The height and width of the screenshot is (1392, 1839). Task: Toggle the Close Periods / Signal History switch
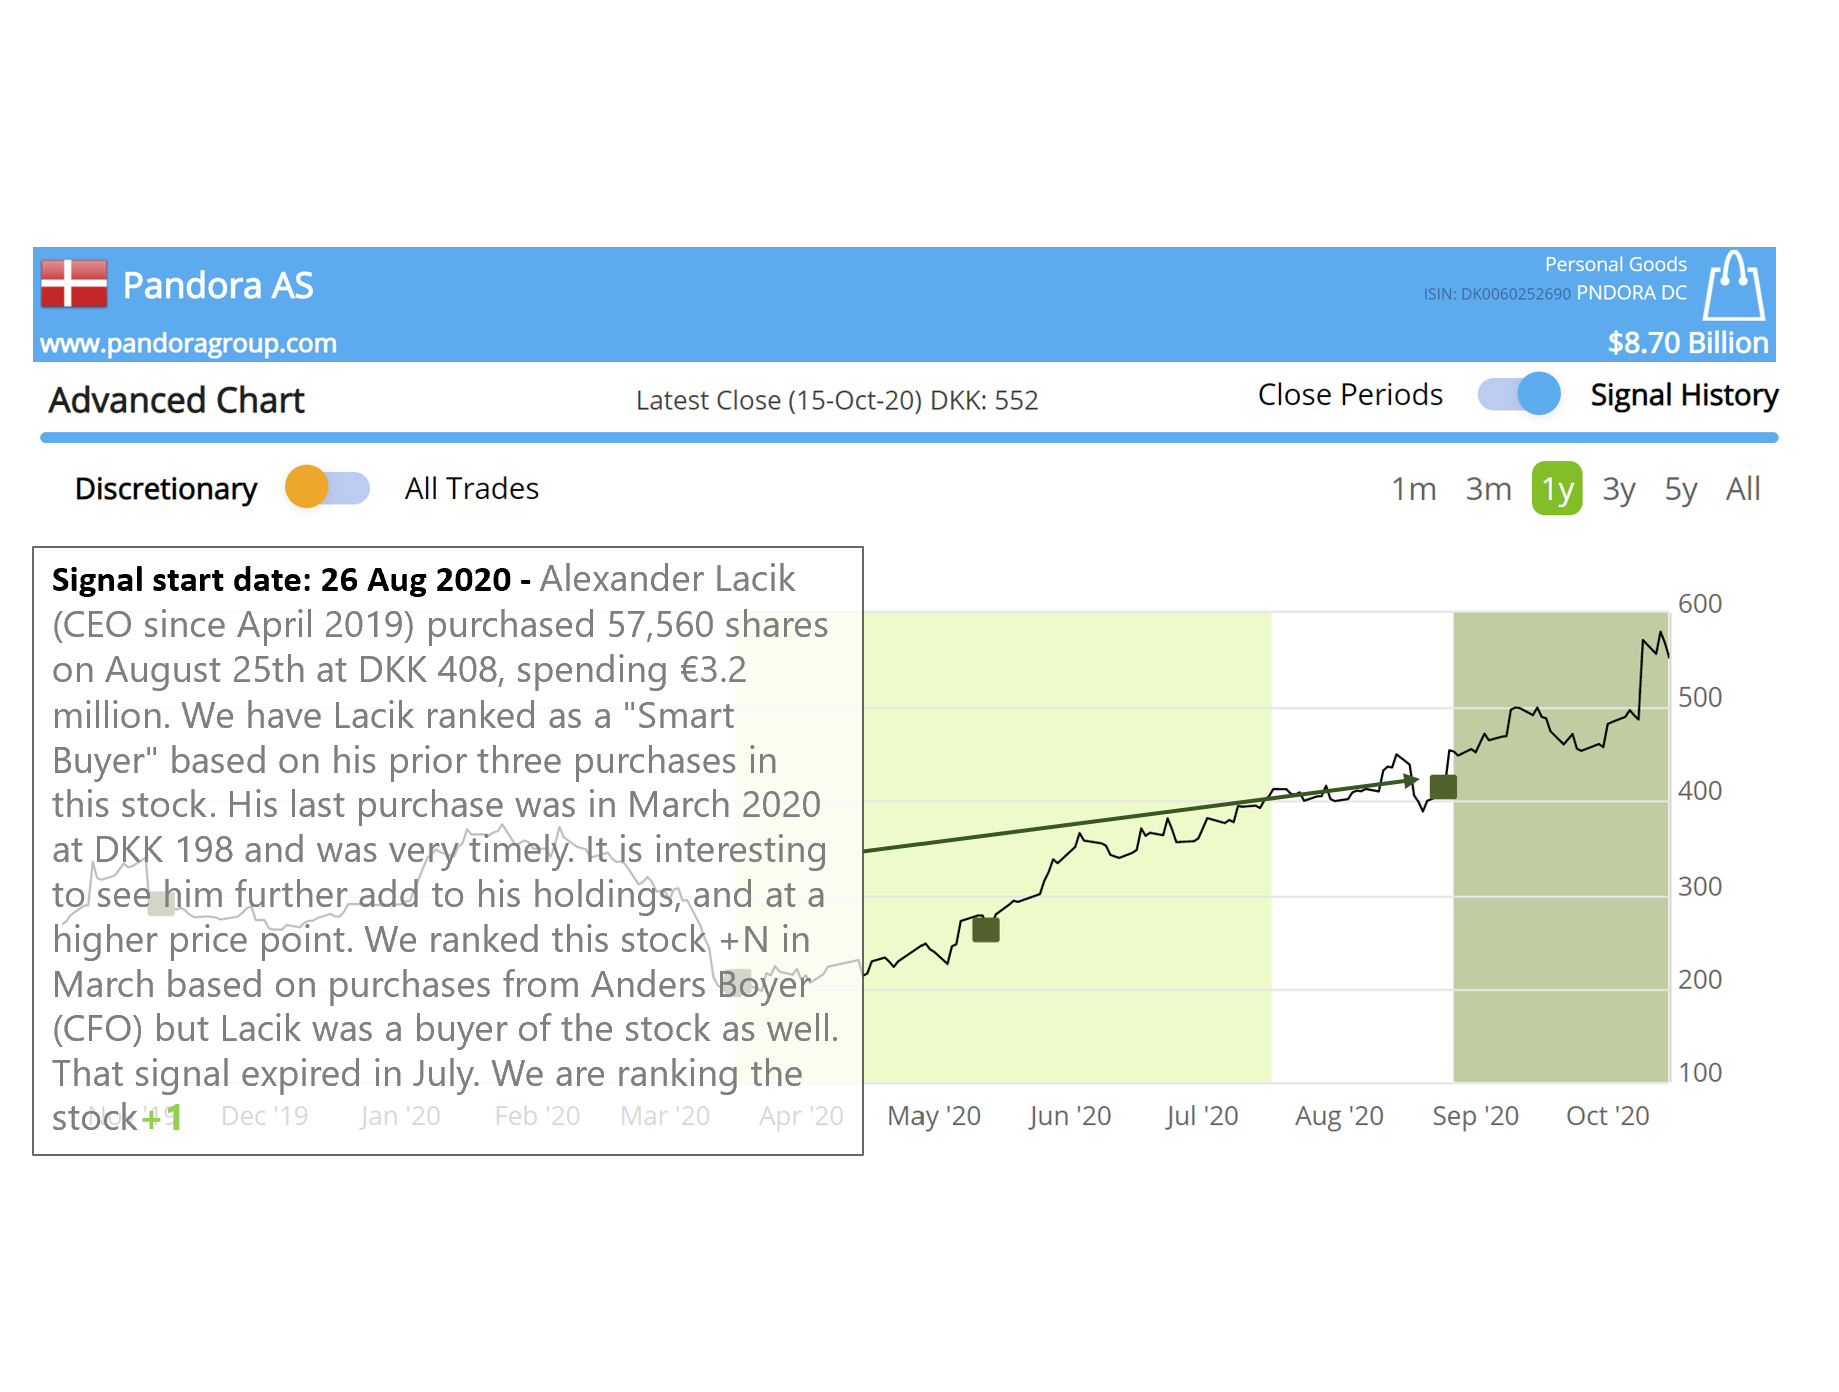(1519, 394)
